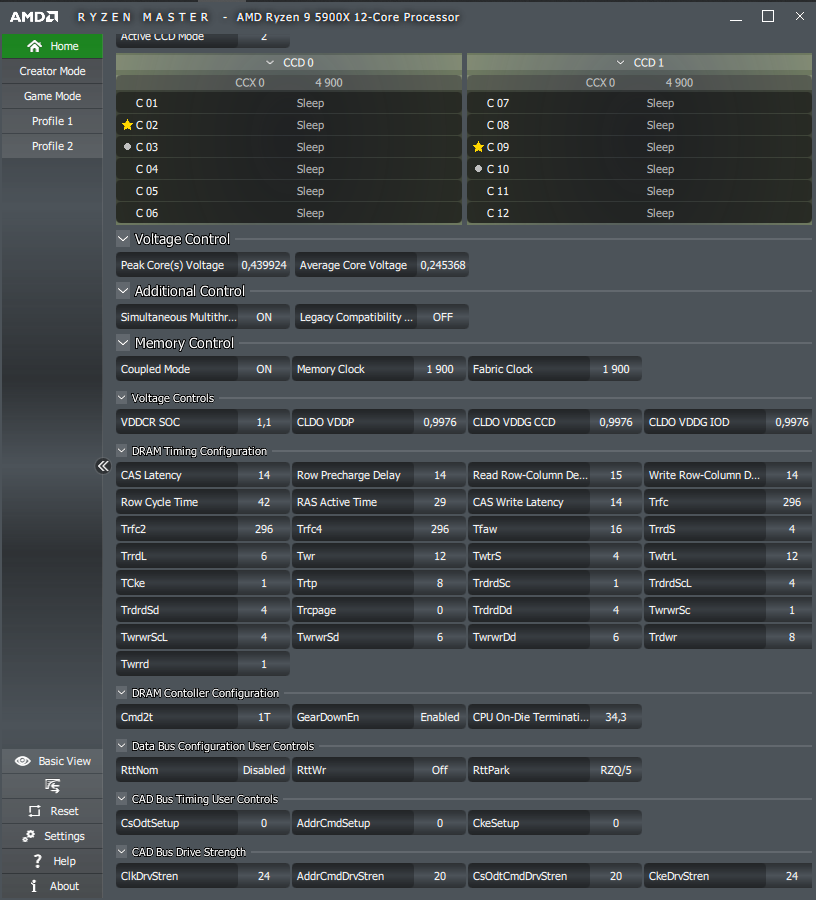Click the icon below Basic View
Screen dimensions: 816x900
tap(52, 786)
